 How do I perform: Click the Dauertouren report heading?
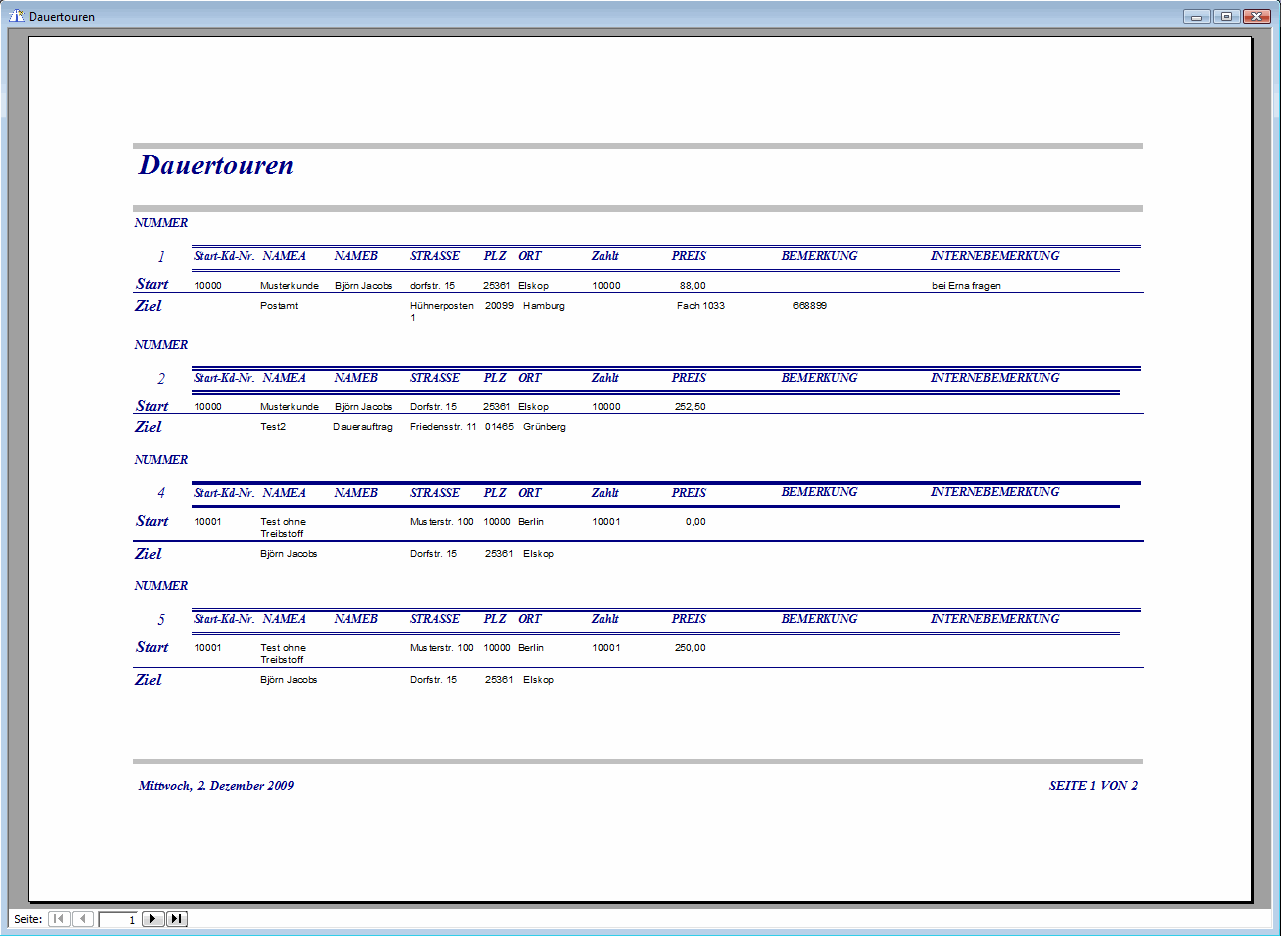(216, 165)
